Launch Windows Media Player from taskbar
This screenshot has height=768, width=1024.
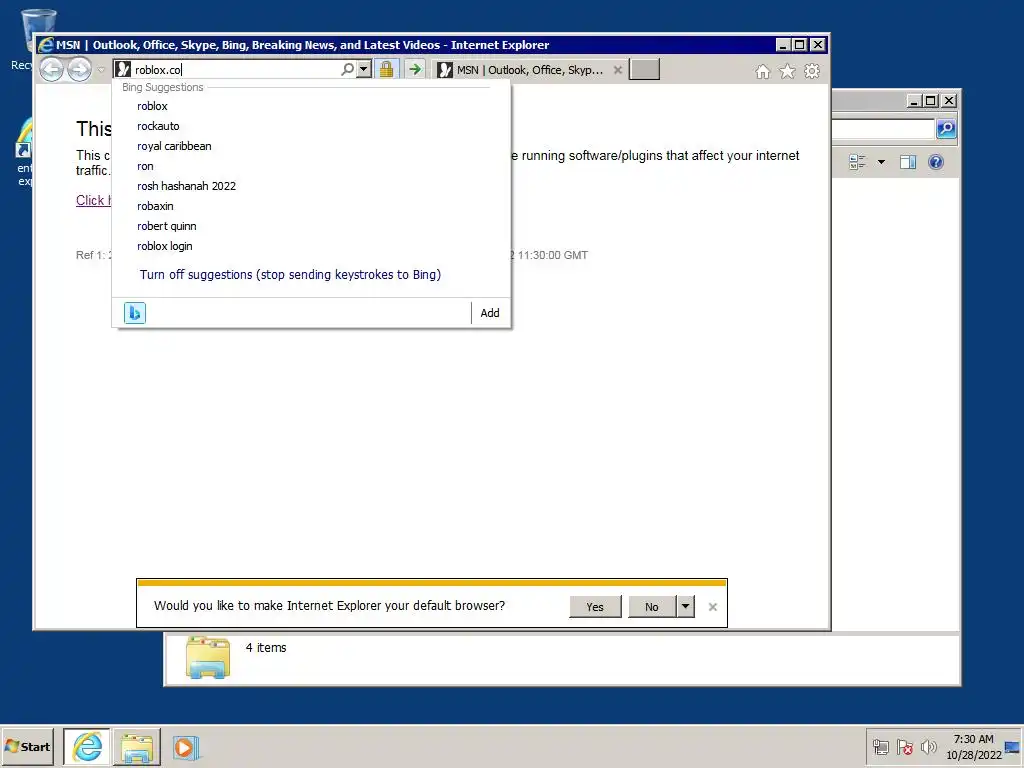tap(185, 748)
